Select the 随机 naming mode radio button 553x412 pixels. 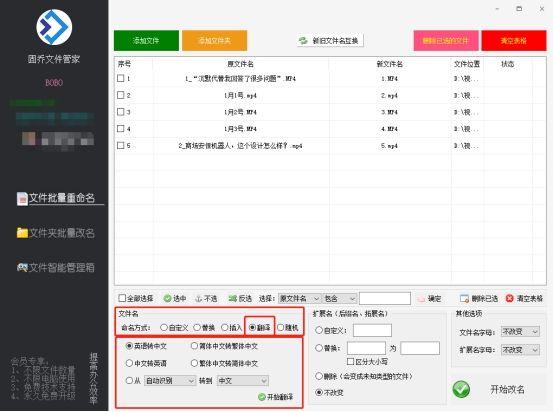(x=281, y=328)
